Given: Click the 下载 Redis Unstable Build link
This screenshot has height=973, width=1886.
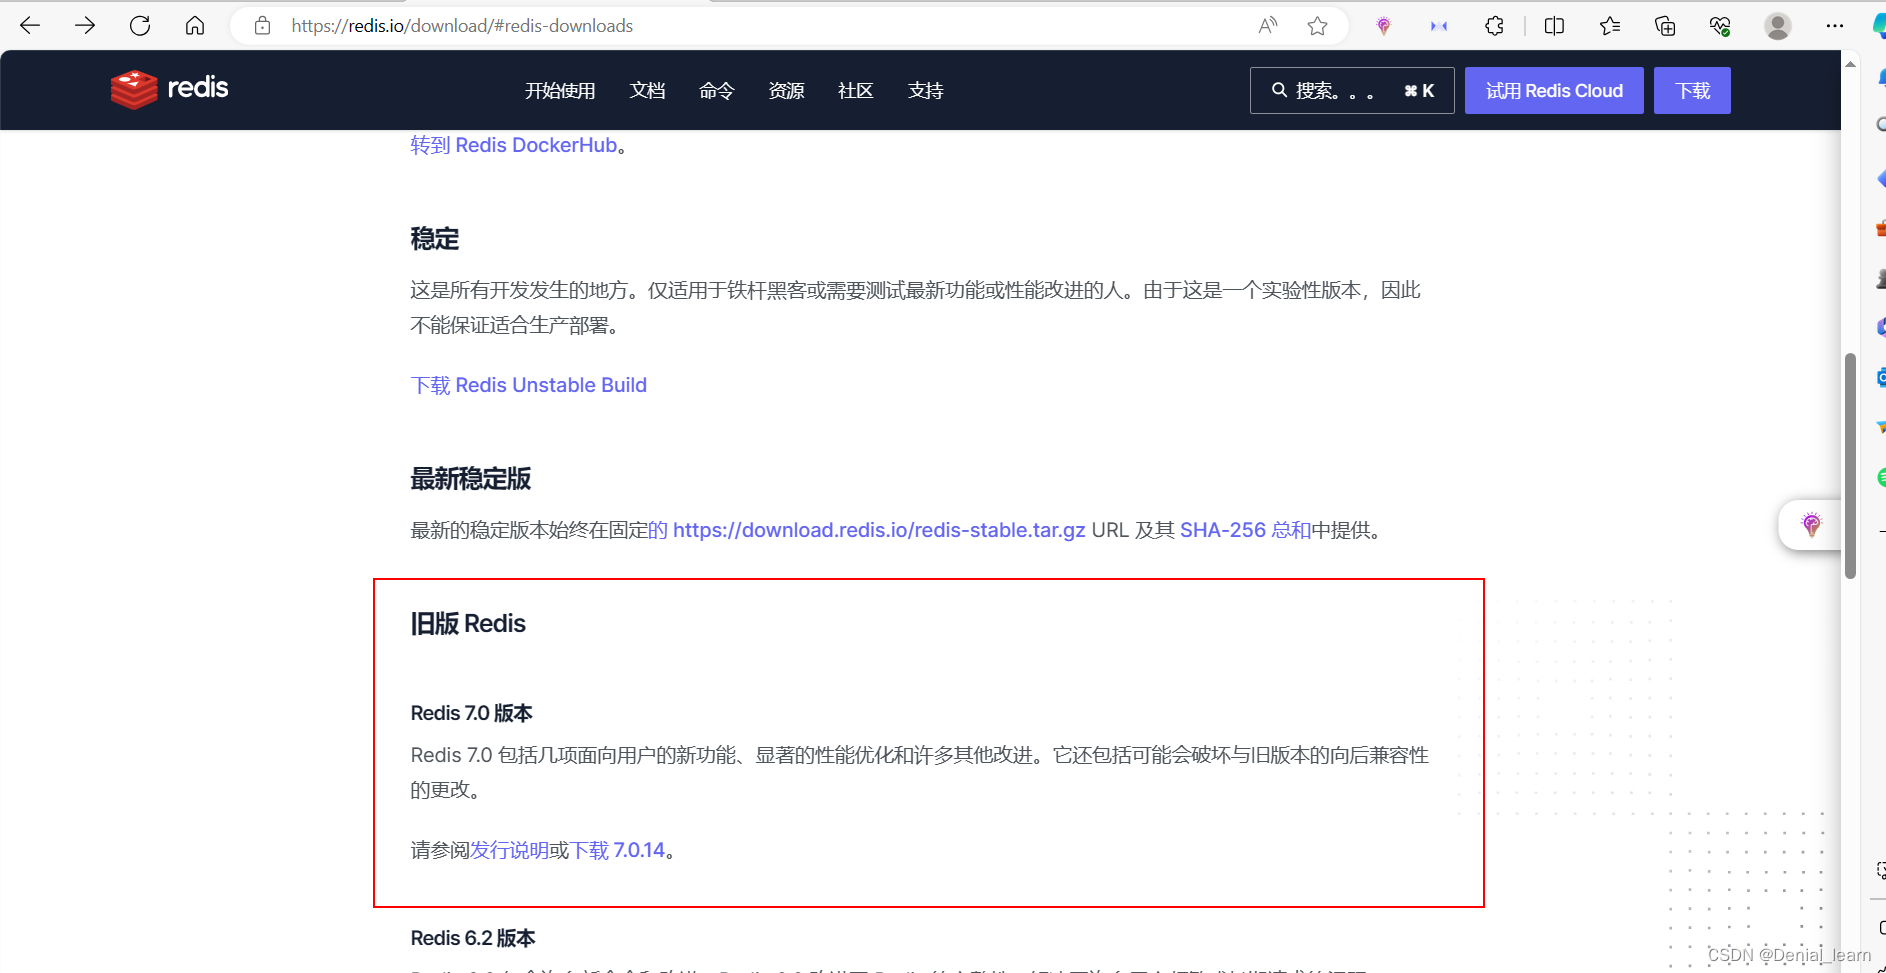Looking at the screenshot, I should (x=529, y=385).
